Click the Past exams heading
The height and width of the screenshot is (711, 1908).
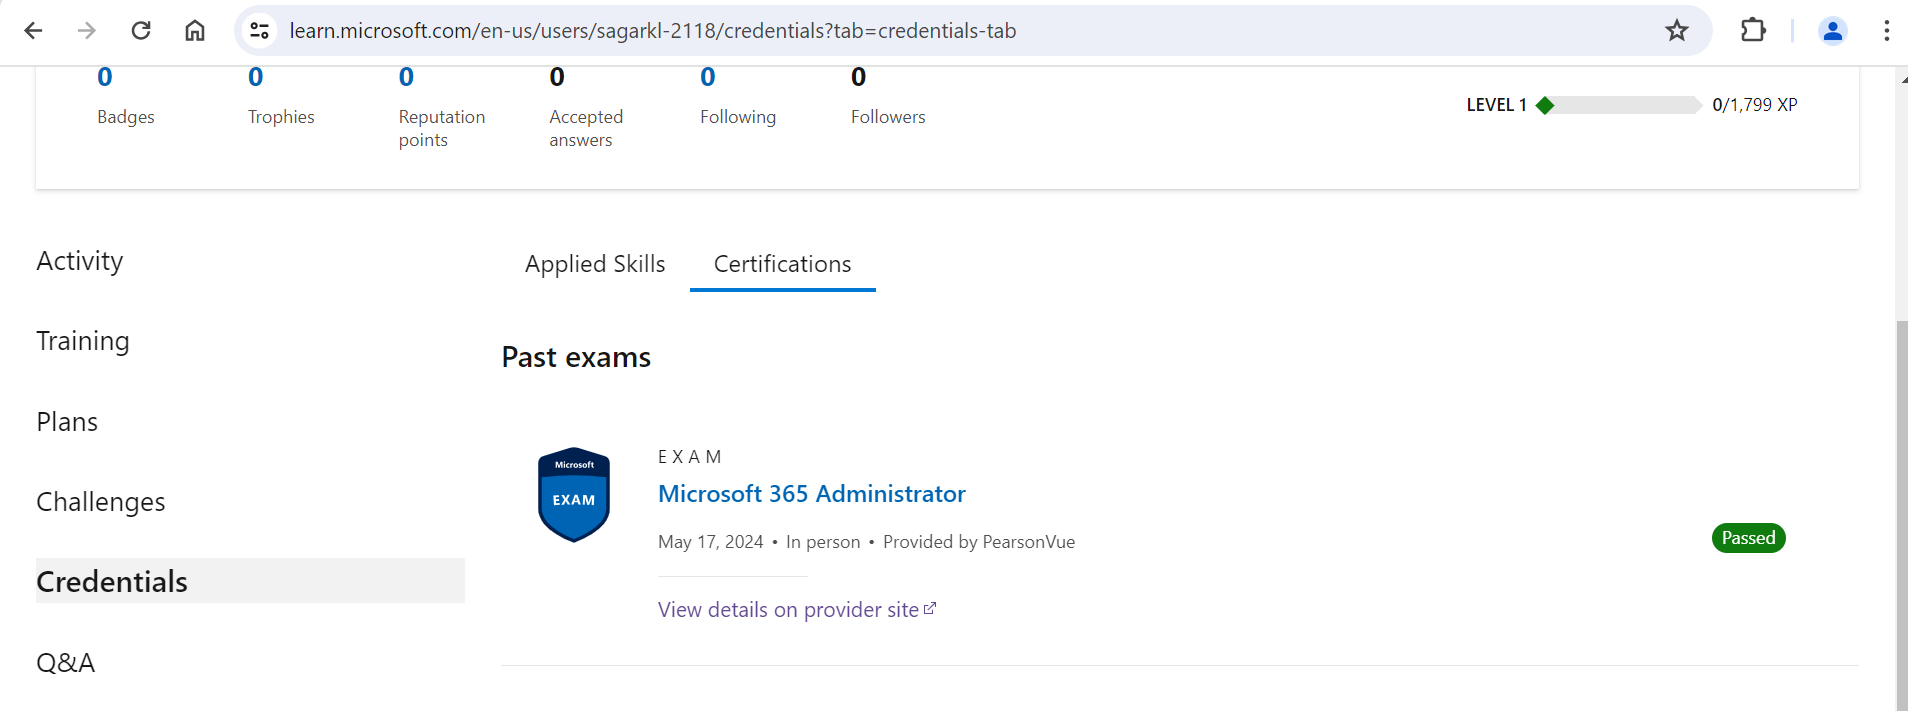(x=576, y=357)
